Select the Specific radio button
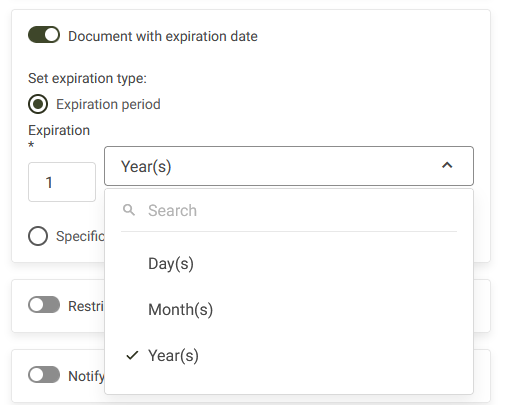The image size is (507, 405). point(38,236)
